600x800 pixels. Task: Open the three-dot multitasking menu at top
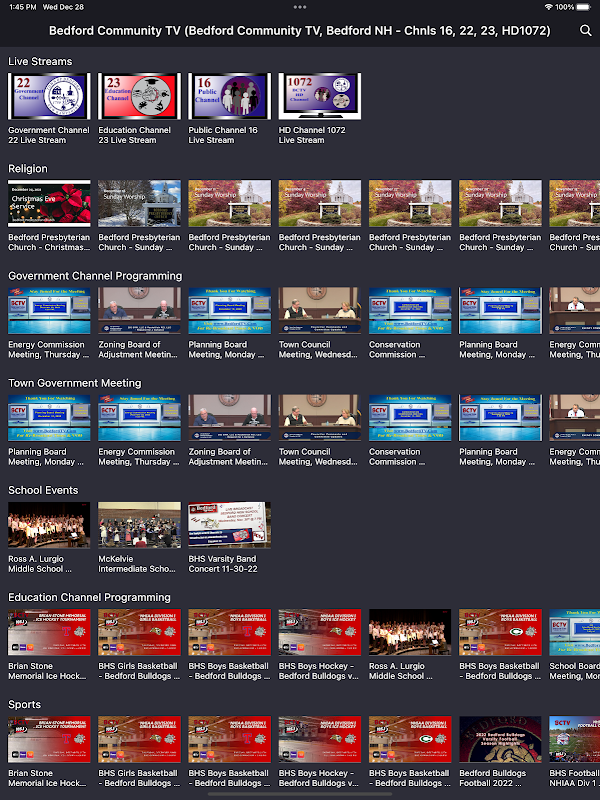coord(300,7)
